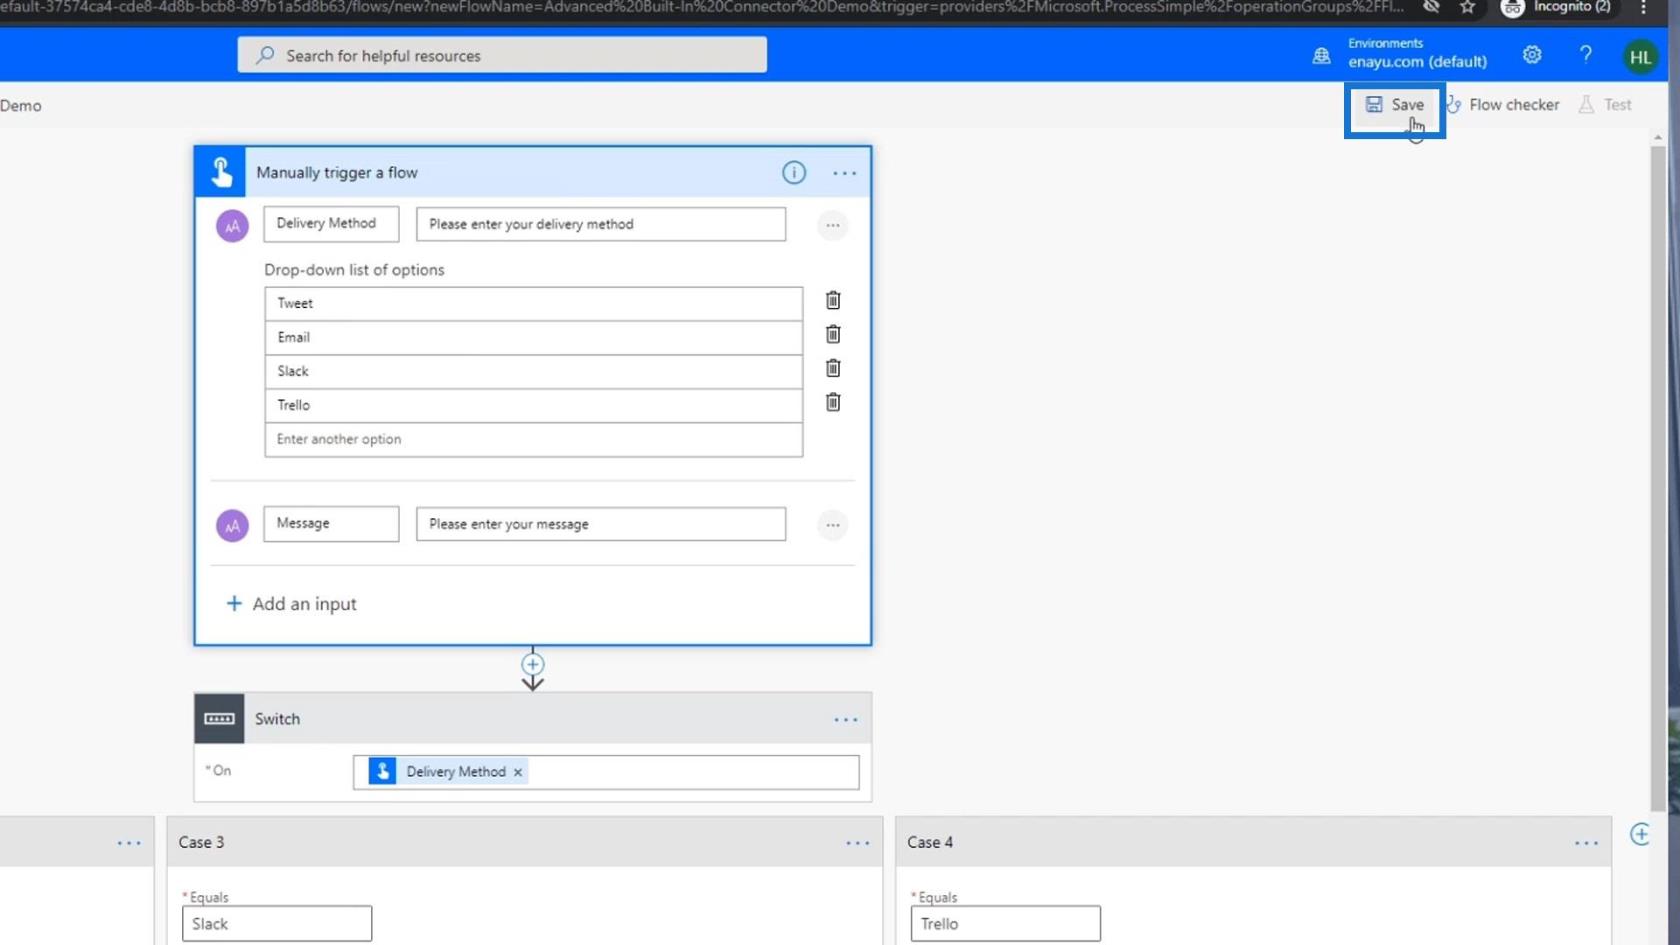The width and height of the screenshot is (1680, 945).
Task: Click the Message input text type icon
Action: 232,525
